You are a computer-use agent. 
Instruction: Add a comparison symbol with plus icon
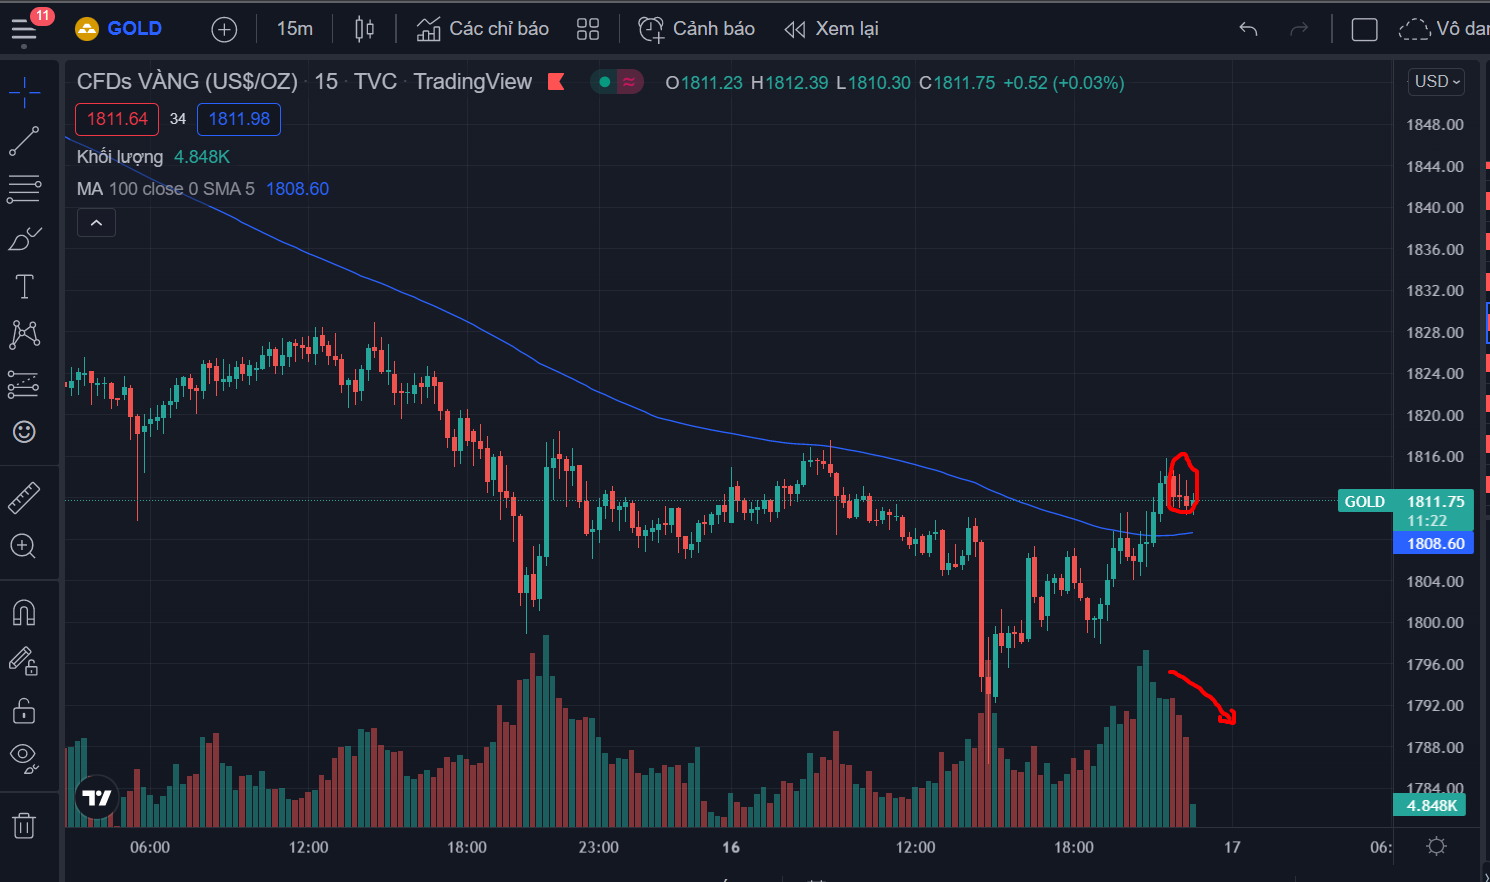click(224, 30)
